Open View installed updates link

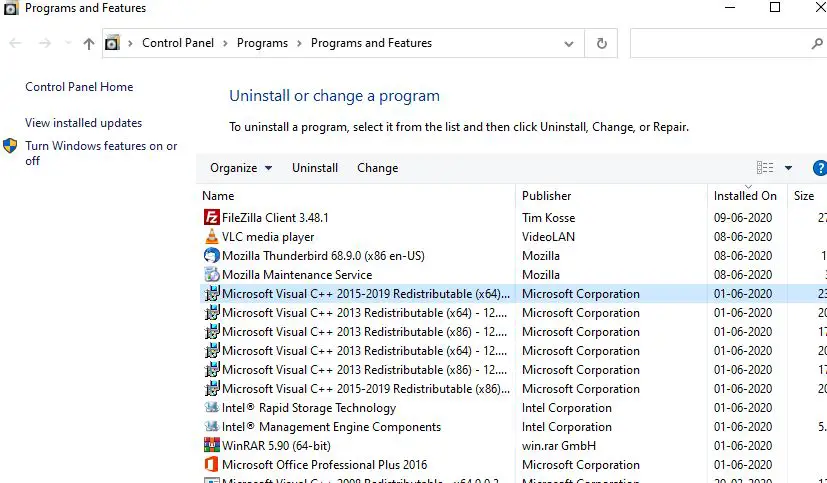click(x=83, y=122)
